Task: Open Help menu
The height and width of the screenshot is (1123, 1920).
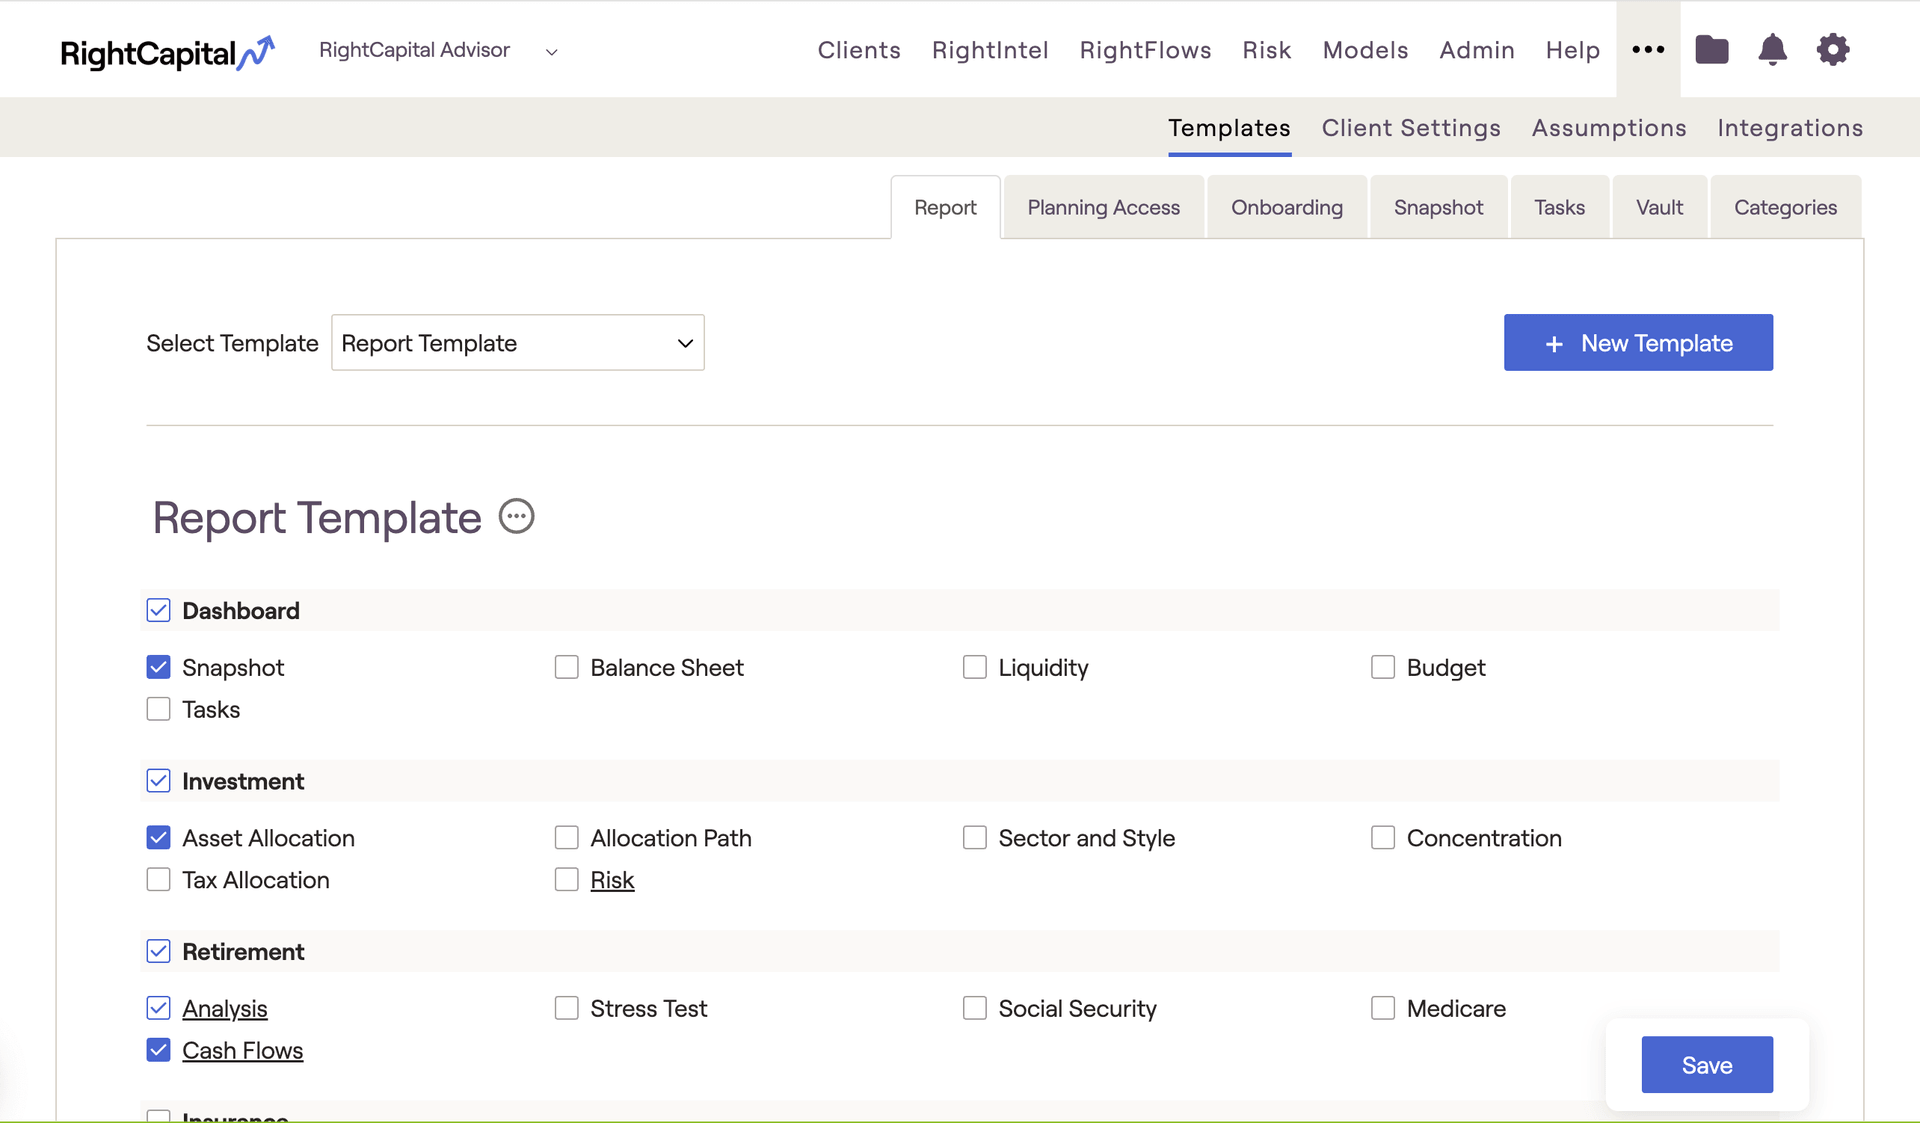Action: pos(1573,50)
